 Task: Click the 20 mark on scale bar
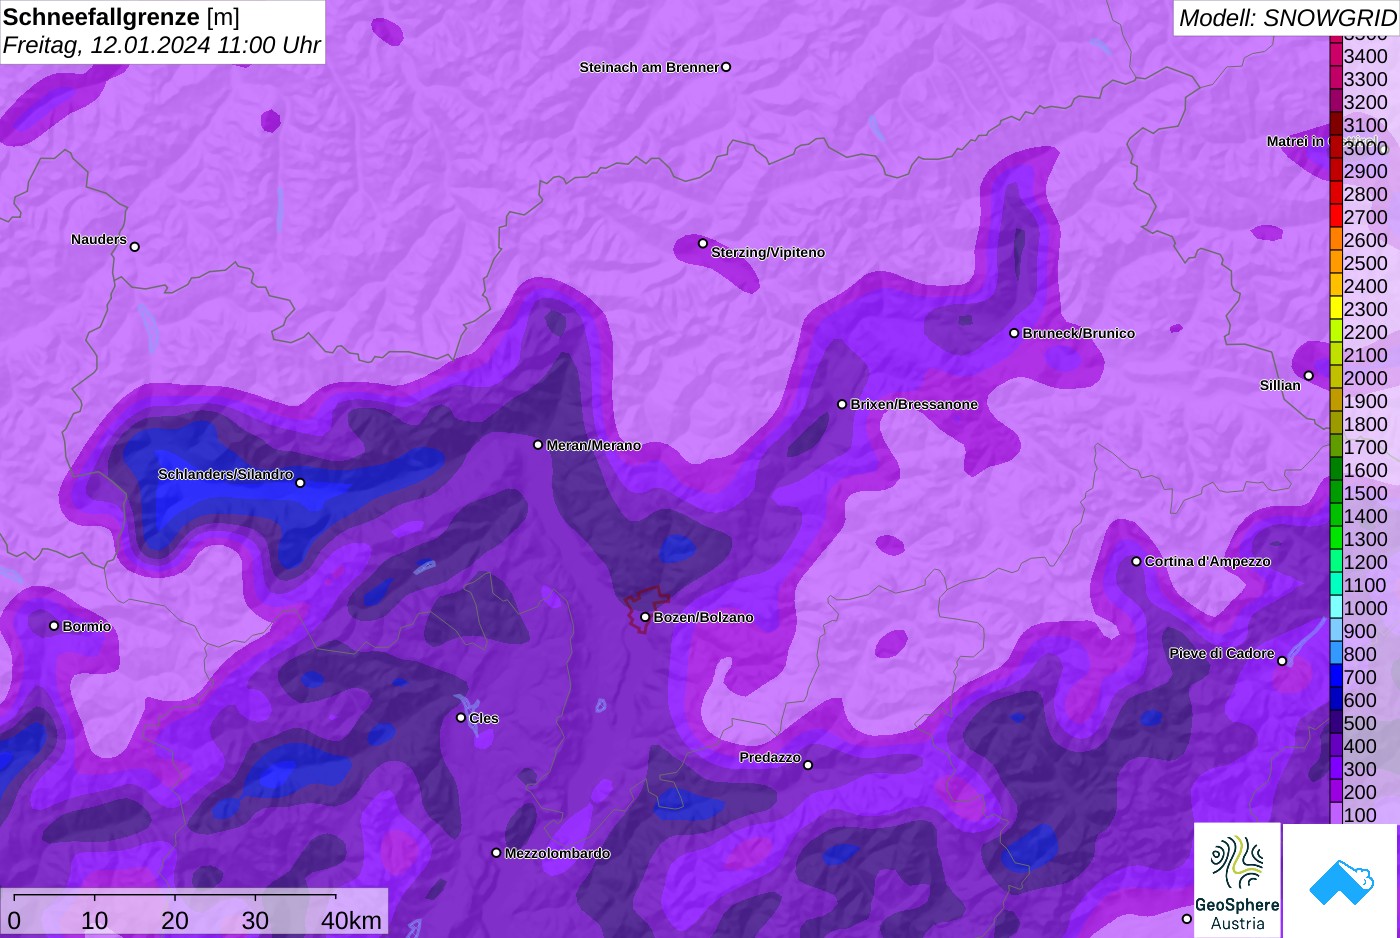(x=175, y=920)
